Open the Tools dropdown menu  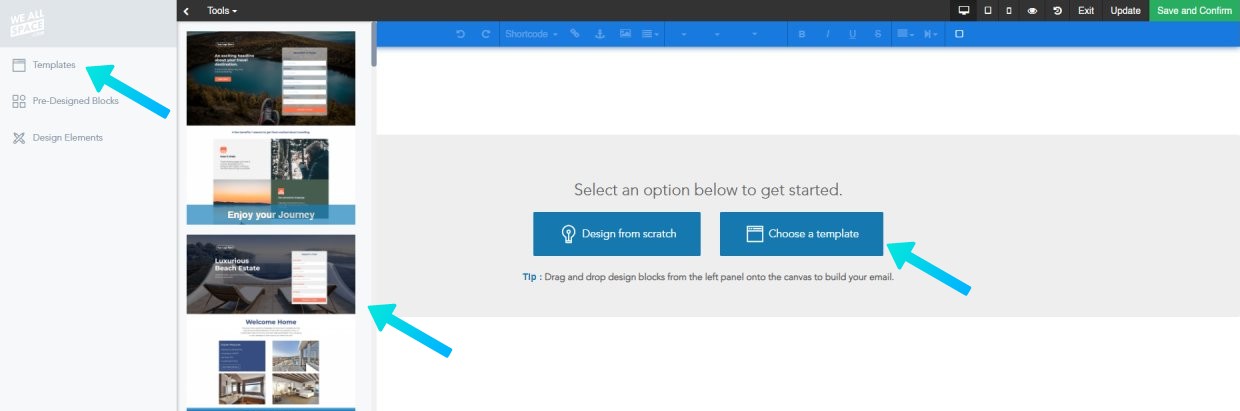tap(222, 10)
